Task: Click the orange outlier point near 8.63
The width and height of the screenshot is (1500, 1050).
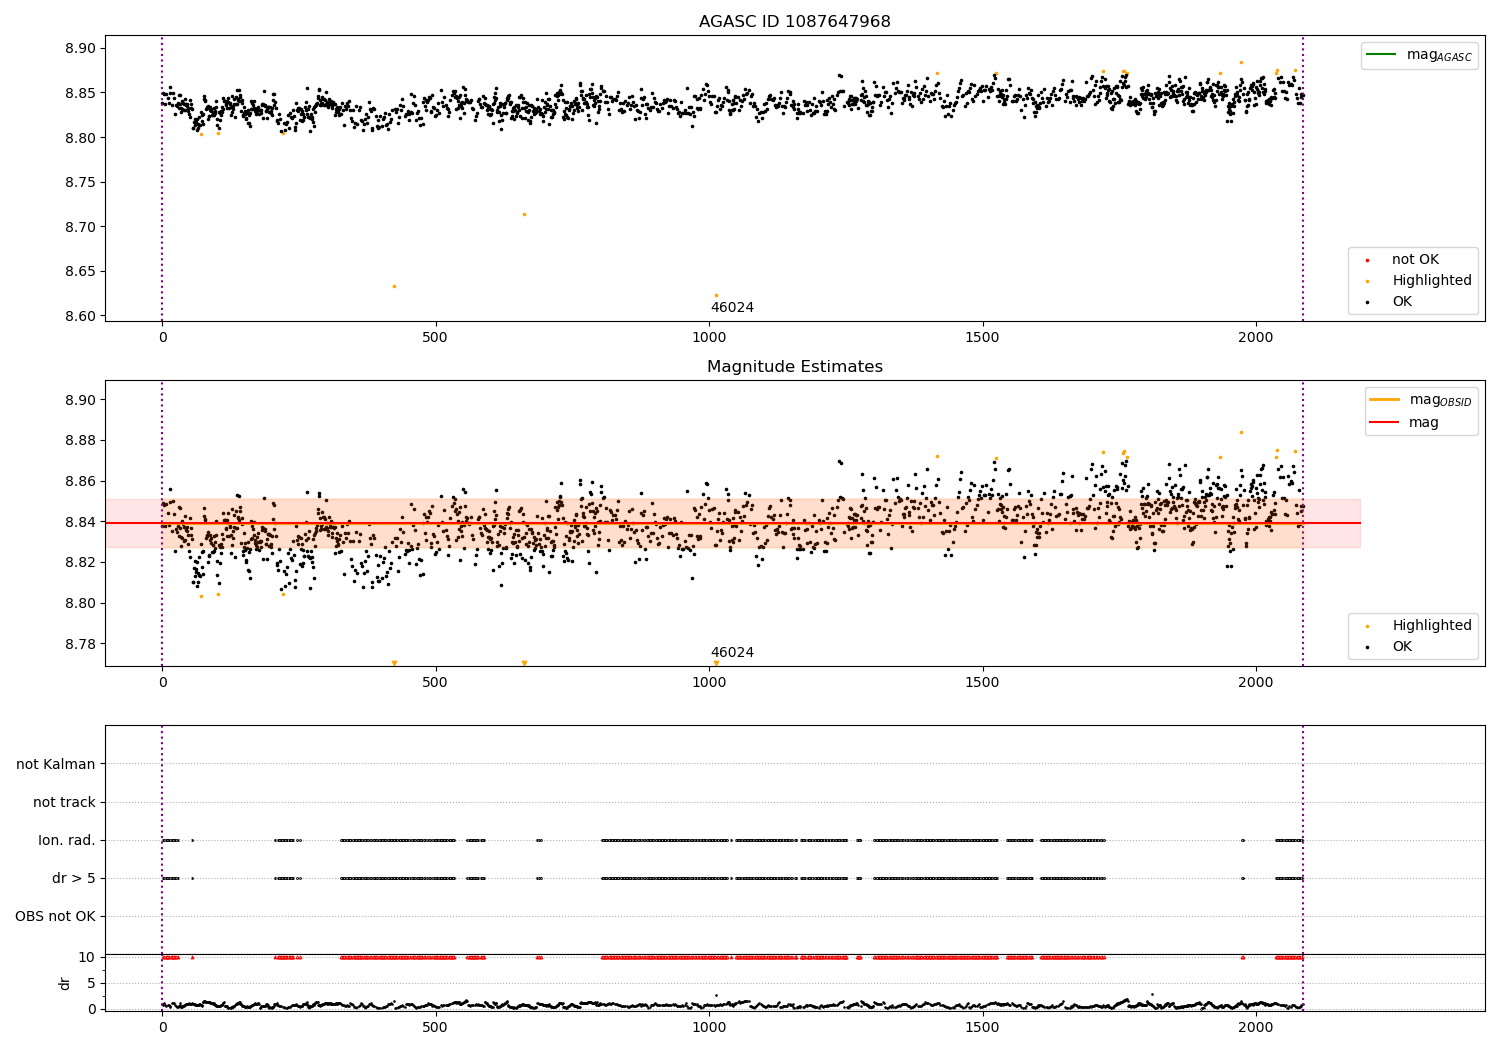Action: pos(394,286)
